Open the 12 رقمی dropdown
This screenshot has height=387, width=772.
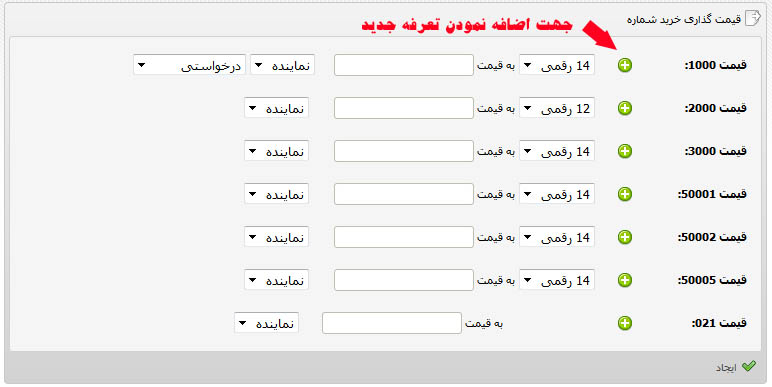click(x=557, y=108)
